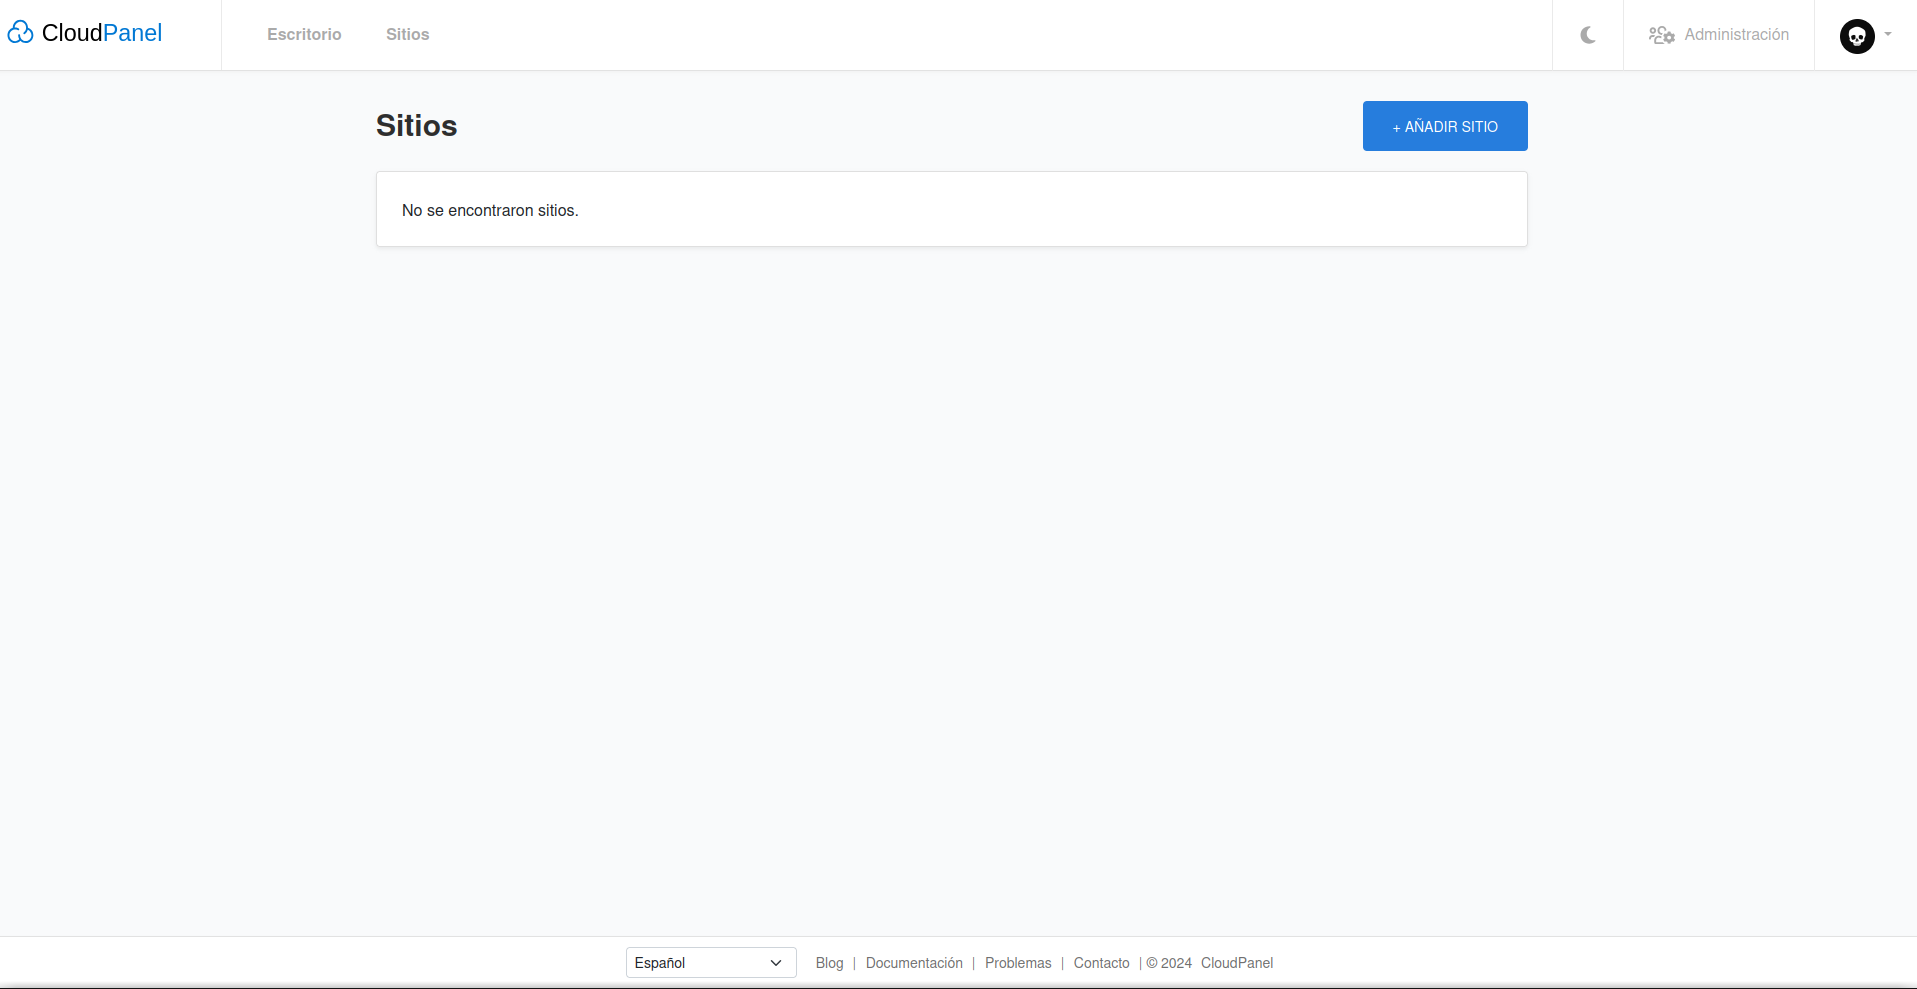Click the © 2024 copyright text
The width and height of the screenshot is (1917, 989).
[x=1169, y=963]
